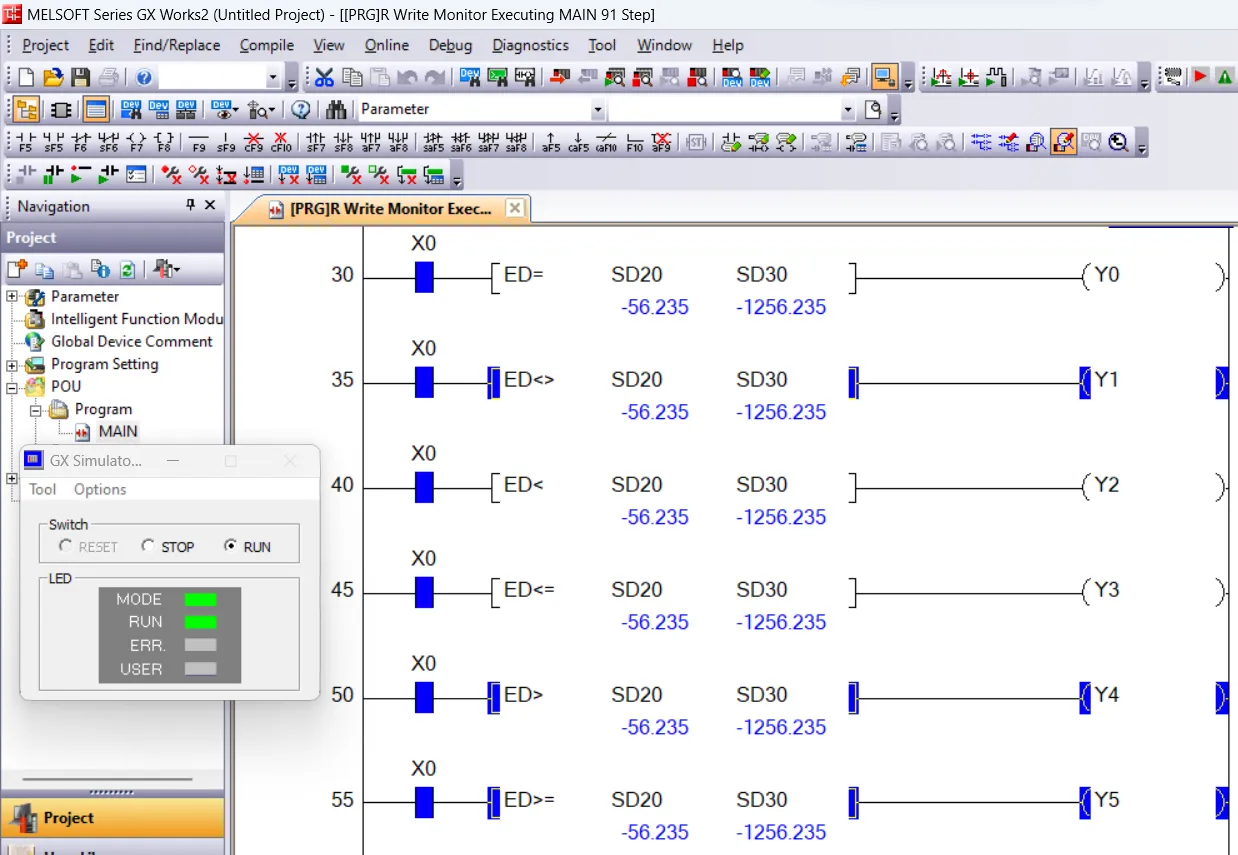Click the Save project floppy icon
The width and height of the screenshot is (1238, 855).
[x=80, y=77]
